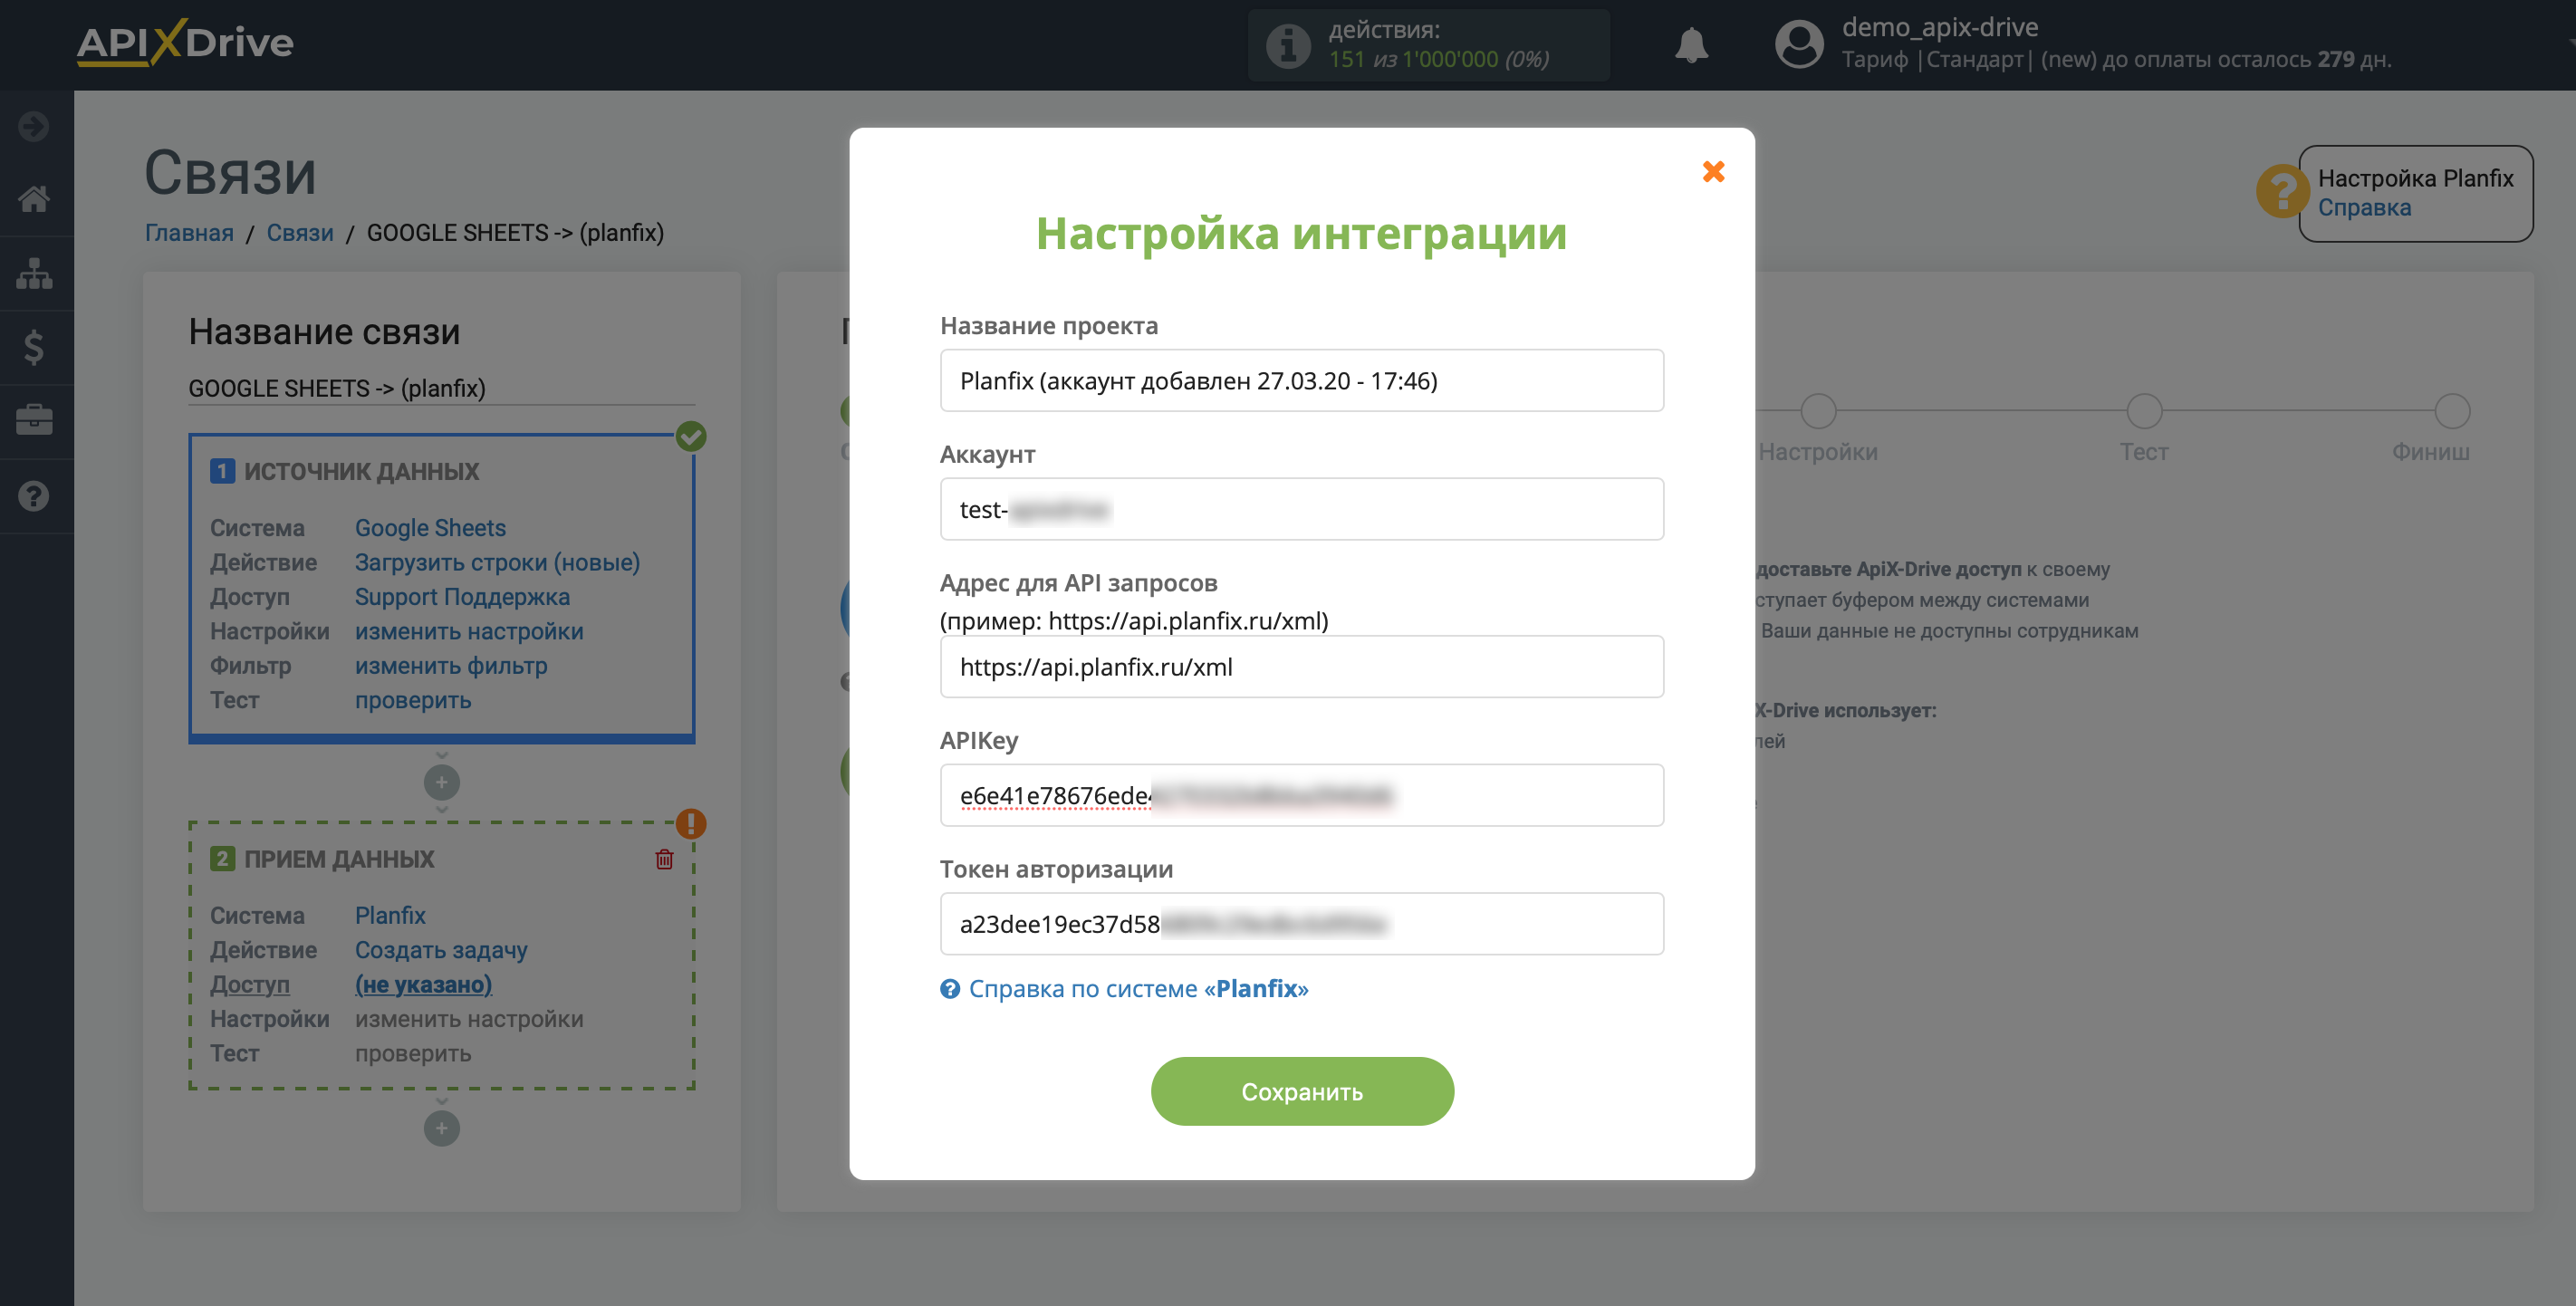Focus the API address input field
Viewport: 2576px width, 1306px height.
point(1302,666)
